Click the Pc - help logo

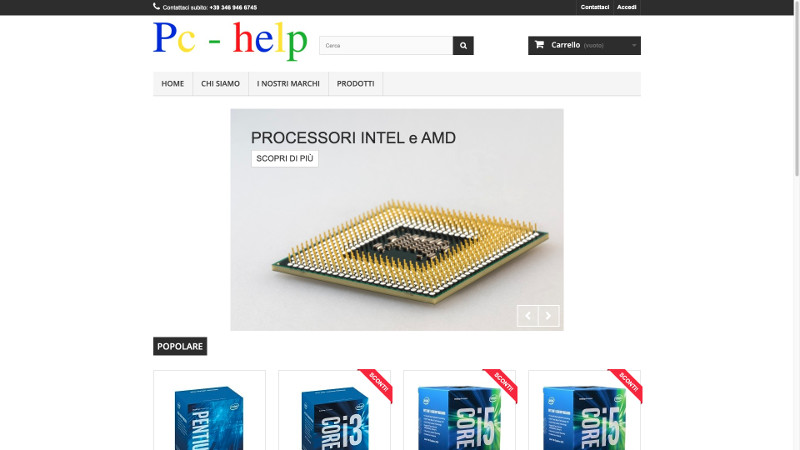[x=230, y=41]
